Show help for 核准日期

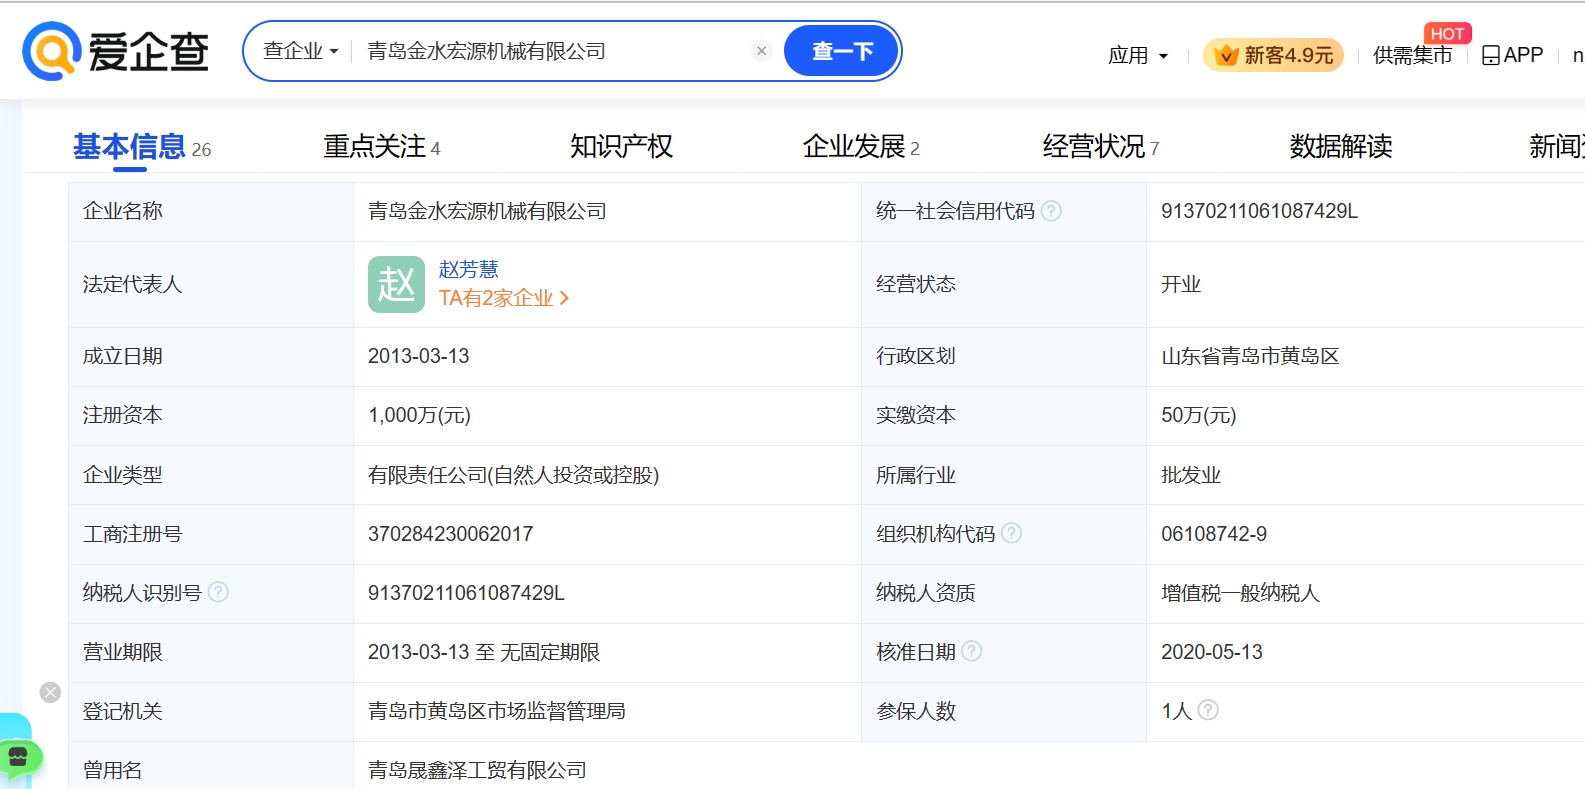pos(971,651)
